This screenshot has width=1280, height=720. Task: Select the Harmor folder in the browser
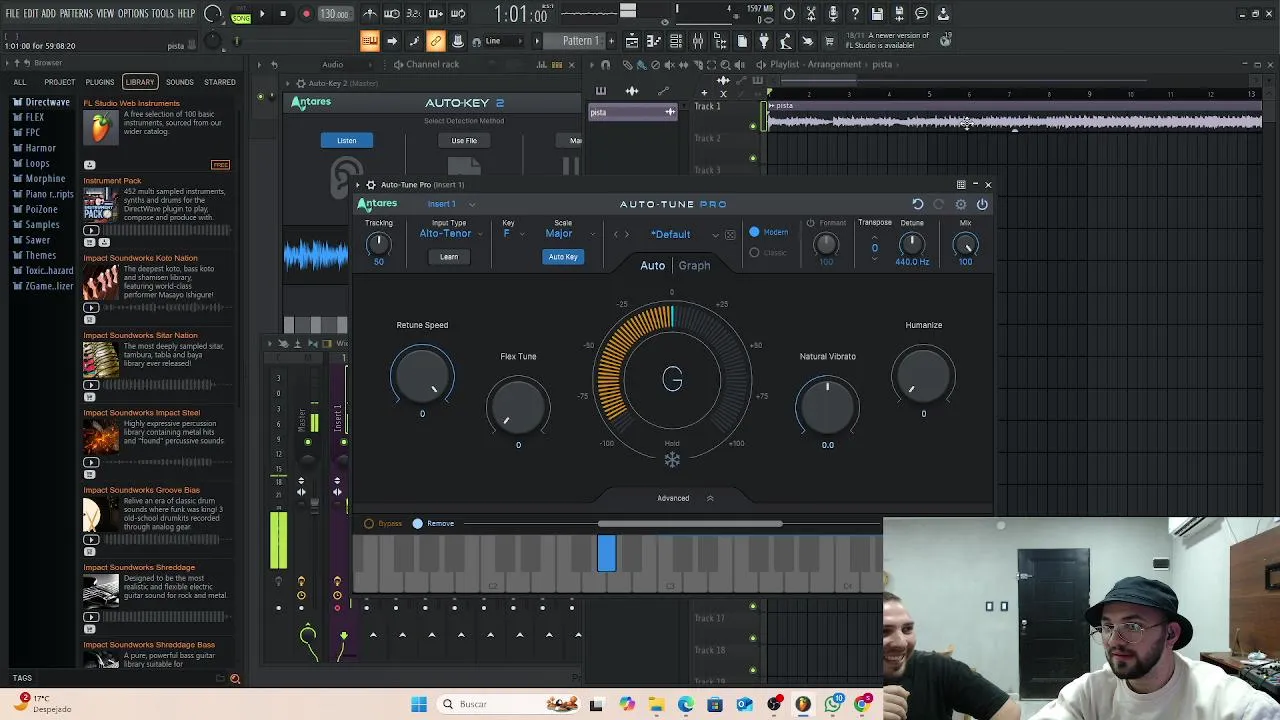point(40,148)
